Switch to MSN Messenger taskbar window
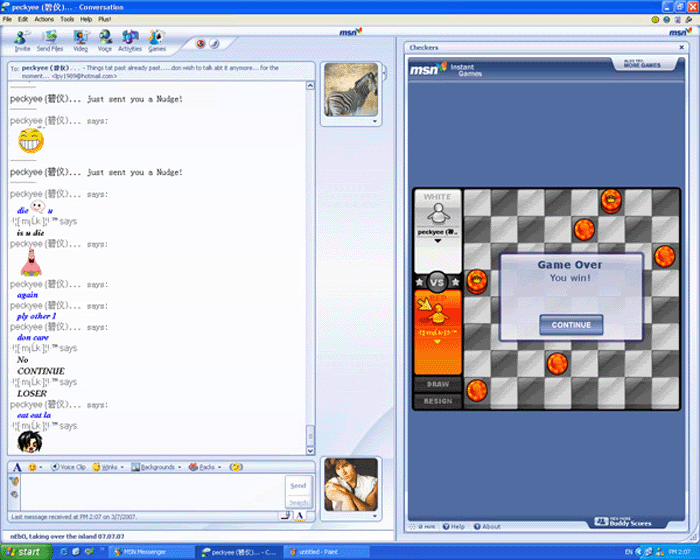The height and width of the screenshot is (560, 700). click(150, 552)
